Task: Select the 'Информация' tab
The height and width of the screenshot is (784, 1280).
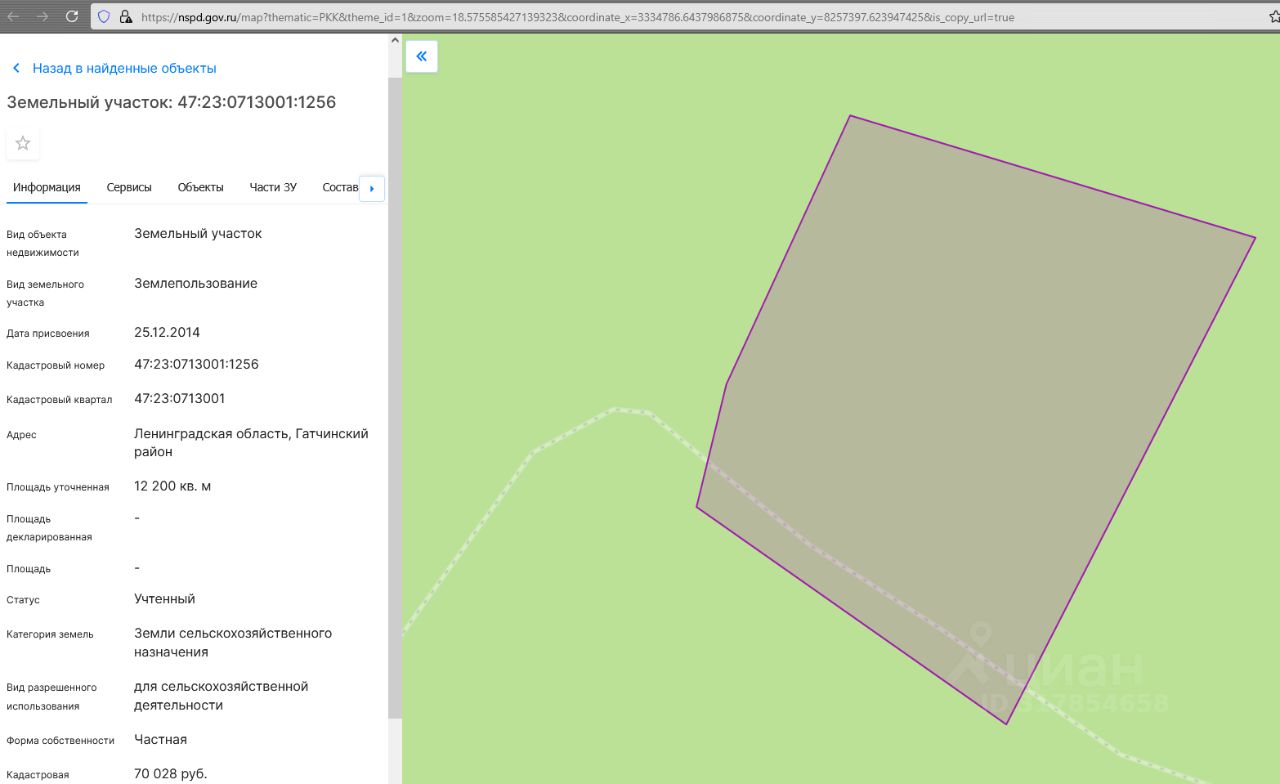Action: point(47,187)
